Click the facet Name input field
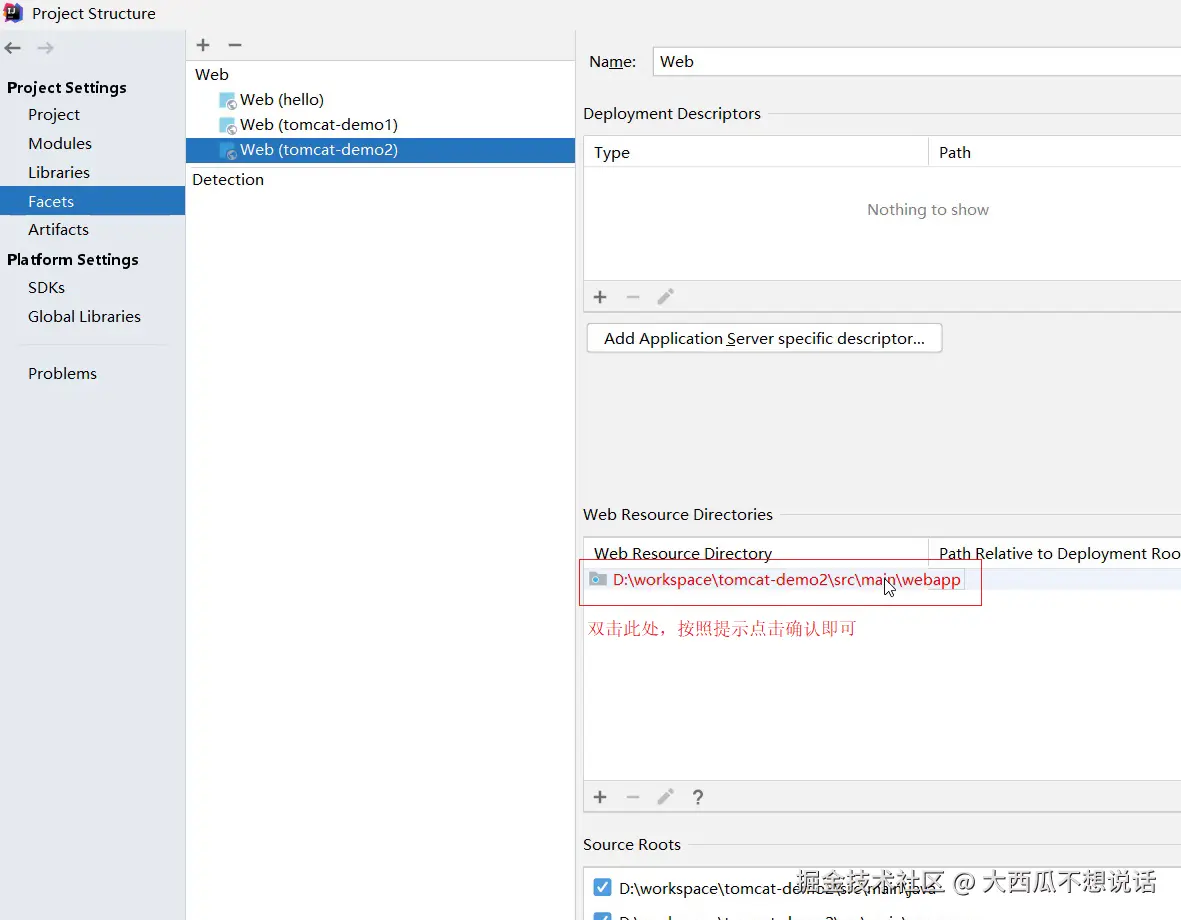This screenshot has height=920, width=1181. 917,62
